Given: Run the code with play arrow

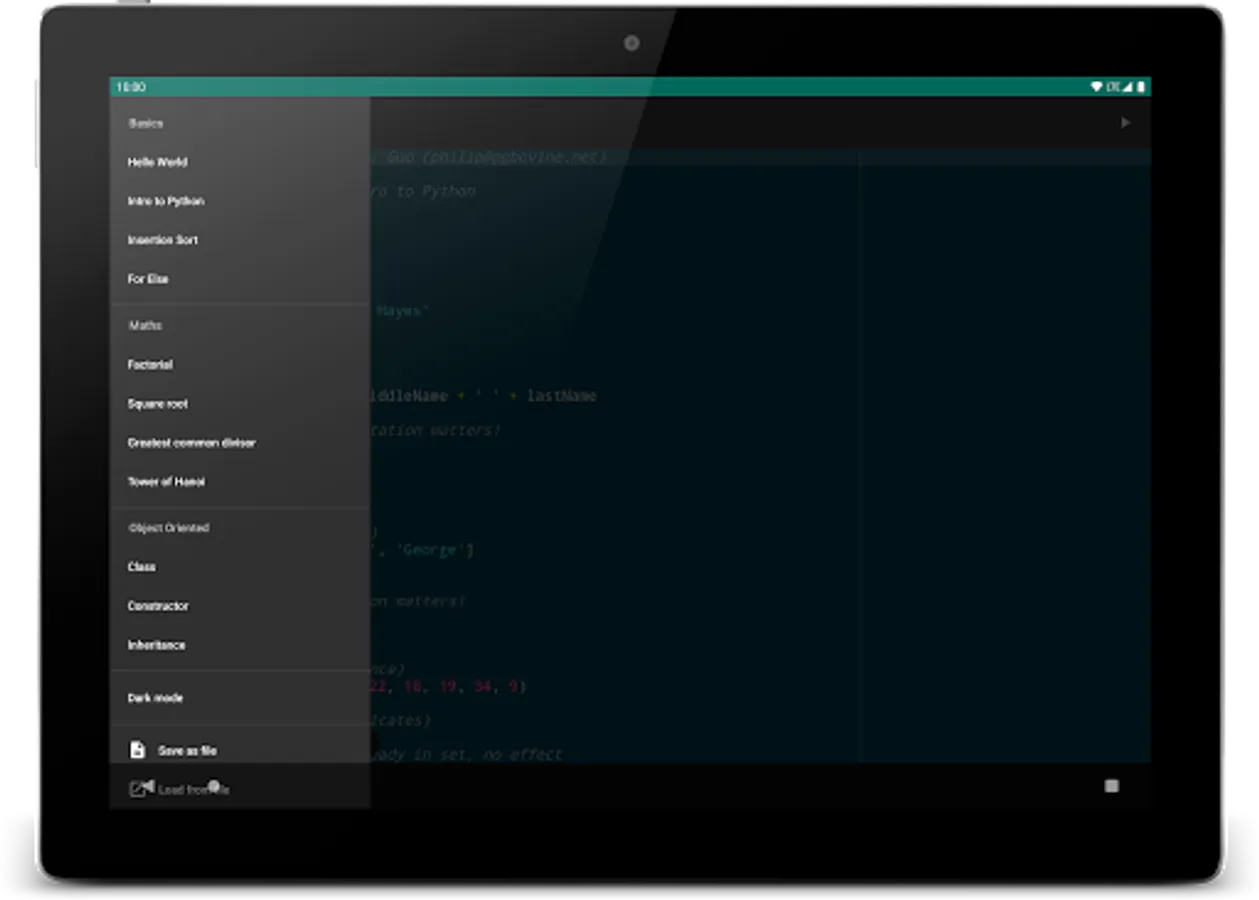Looking at the screenshot, I should point(1125,123).
